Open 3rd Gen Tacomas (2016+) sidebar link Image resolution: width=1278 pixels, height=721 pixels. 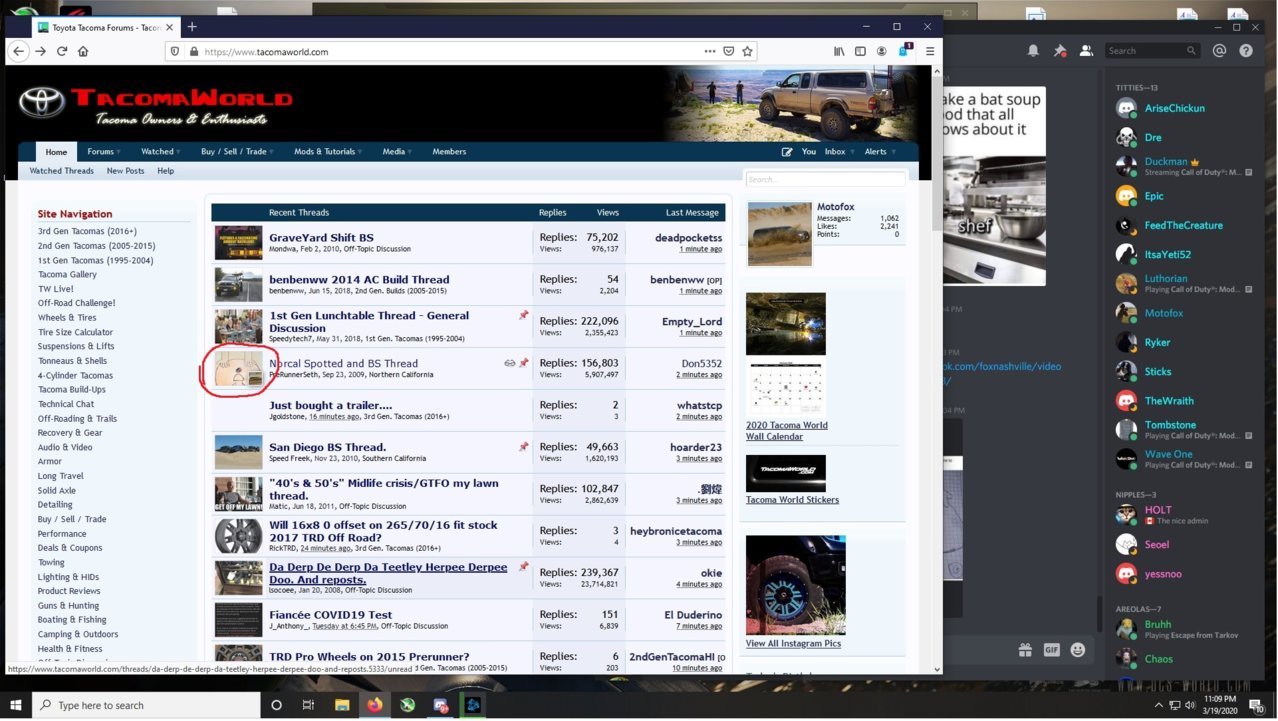click(88, 231)
